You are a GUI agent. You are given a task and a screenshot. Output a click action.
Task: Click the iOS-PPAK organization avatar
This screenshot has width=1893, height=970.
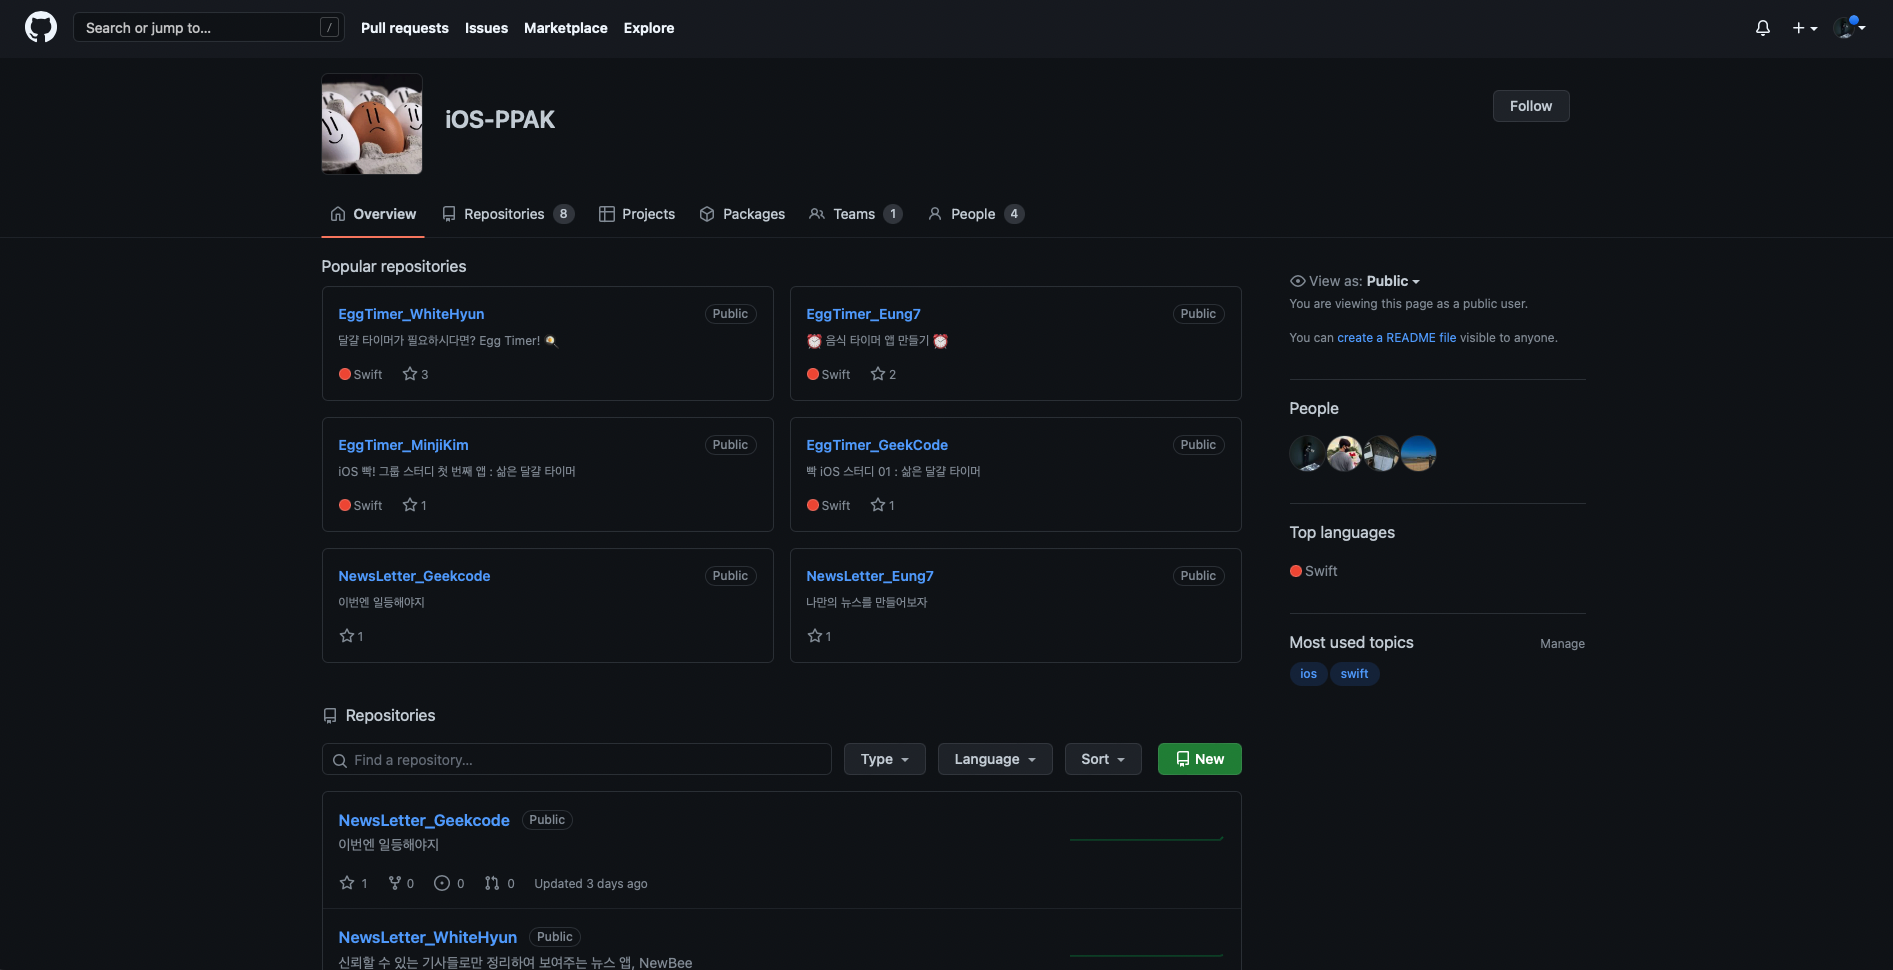pos(372,124)
